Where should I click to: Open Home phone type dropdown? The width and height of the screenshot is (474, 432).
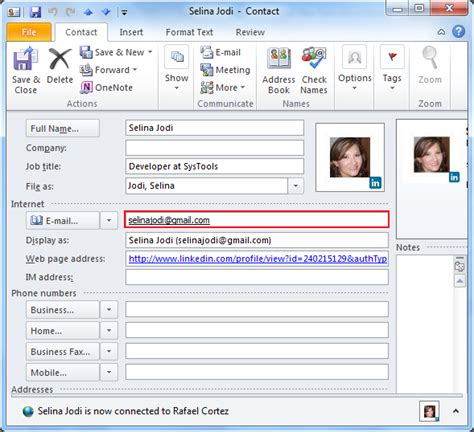[109, 330]
